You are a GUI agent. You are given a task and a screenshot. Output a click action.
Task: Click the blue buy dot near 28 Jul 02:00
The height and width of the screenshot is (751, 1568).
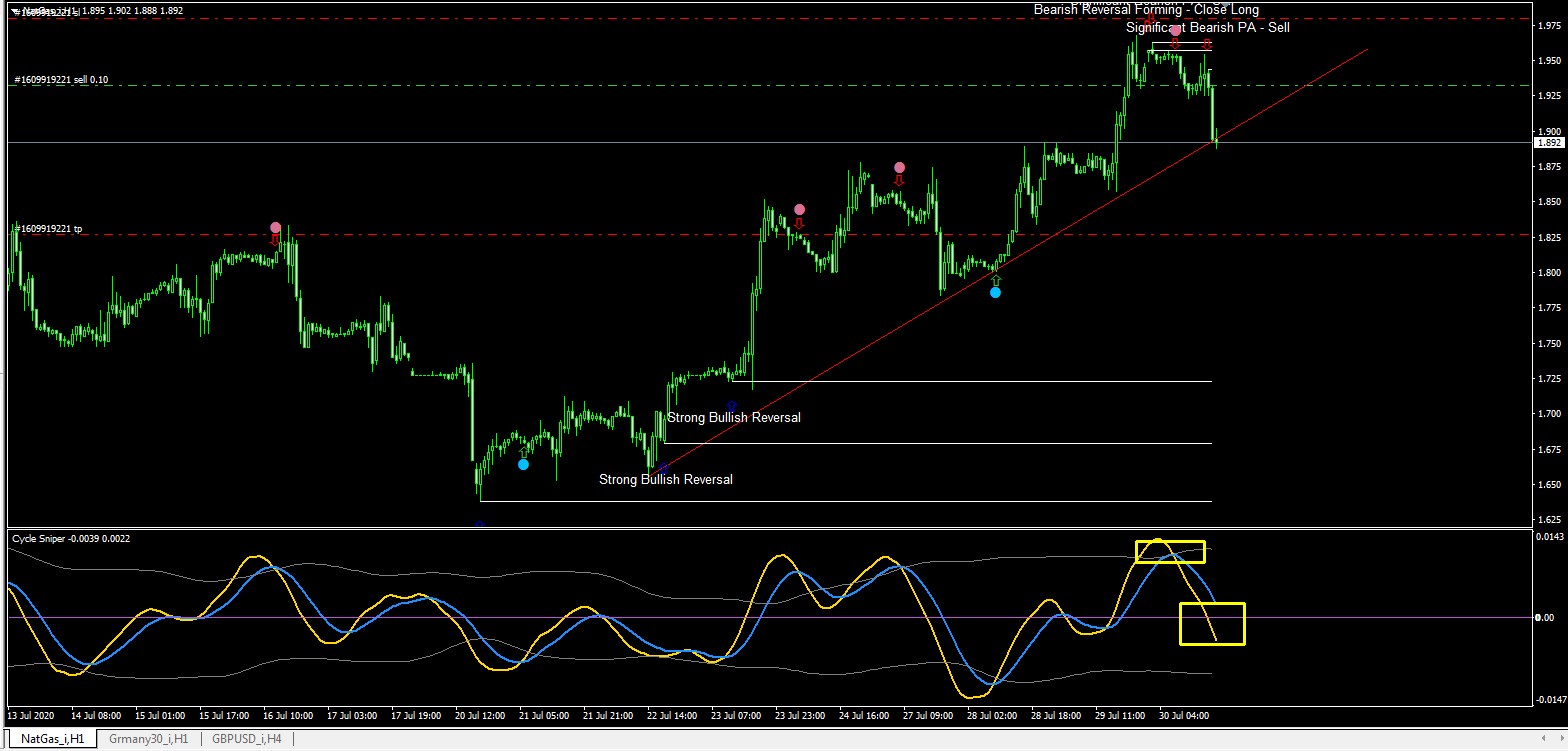tap(995, 293)
